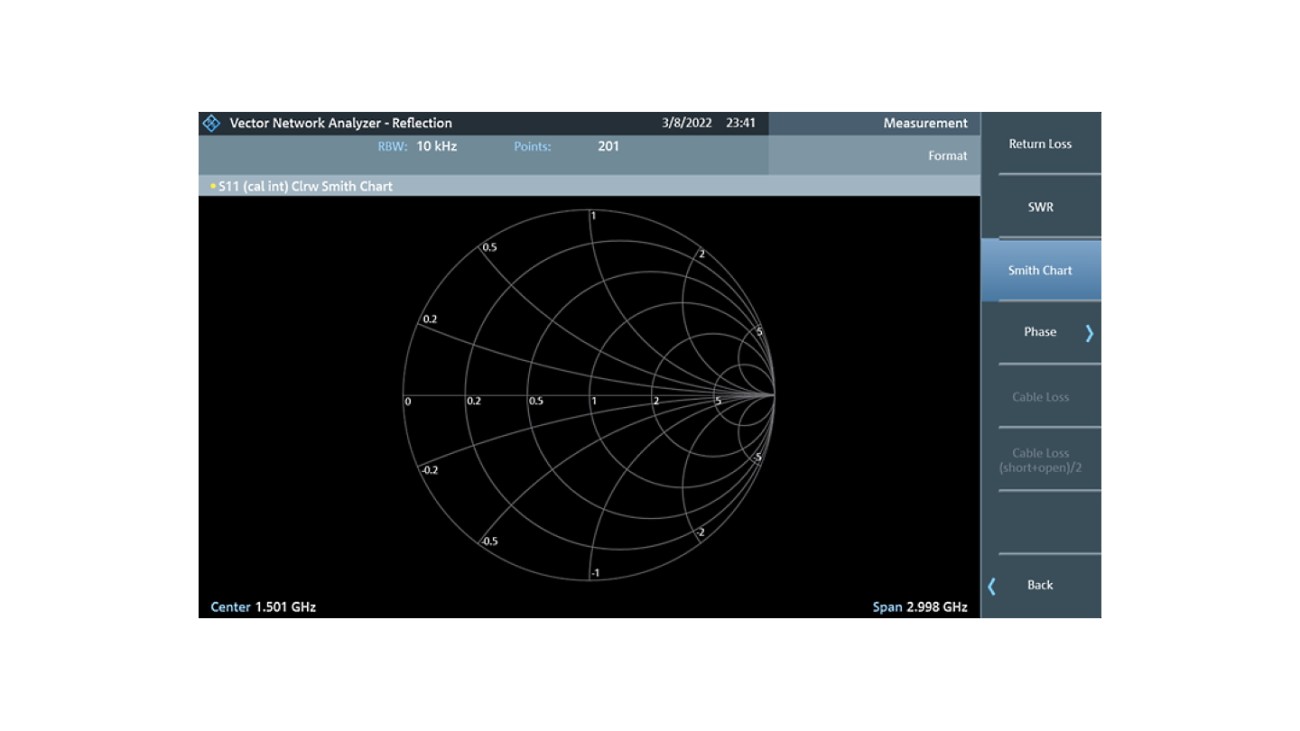Open the Measurement menu header

point(926,122)
